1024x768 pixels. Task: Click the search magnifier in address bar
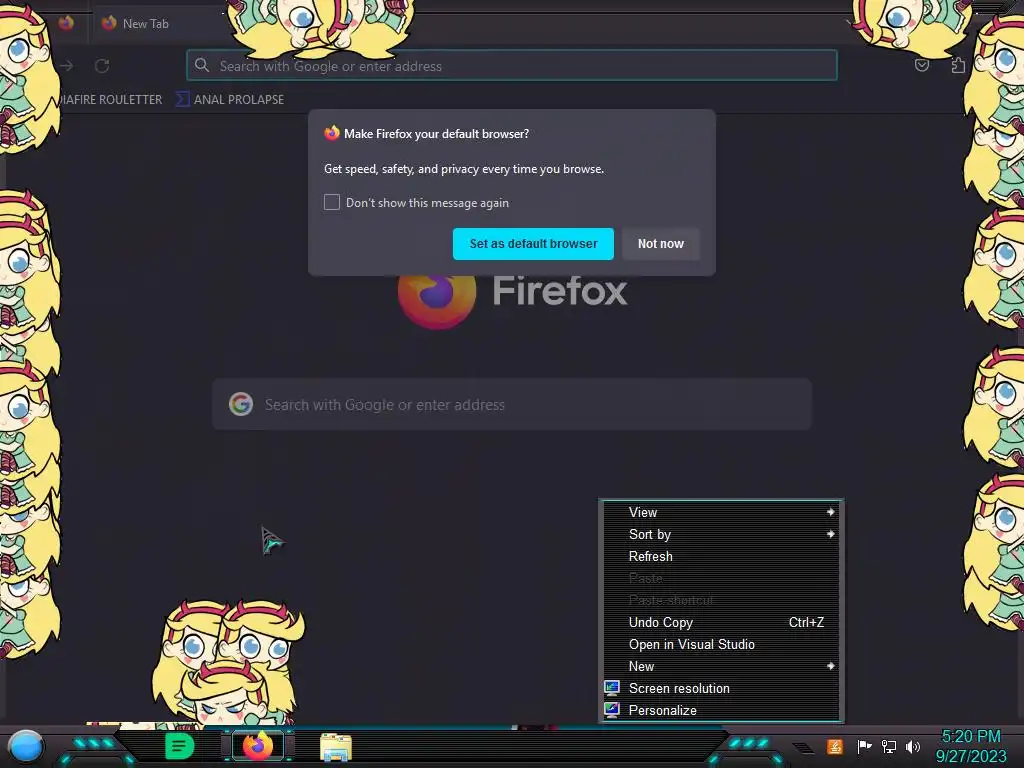pyautogui.click(x=202, y=65)
